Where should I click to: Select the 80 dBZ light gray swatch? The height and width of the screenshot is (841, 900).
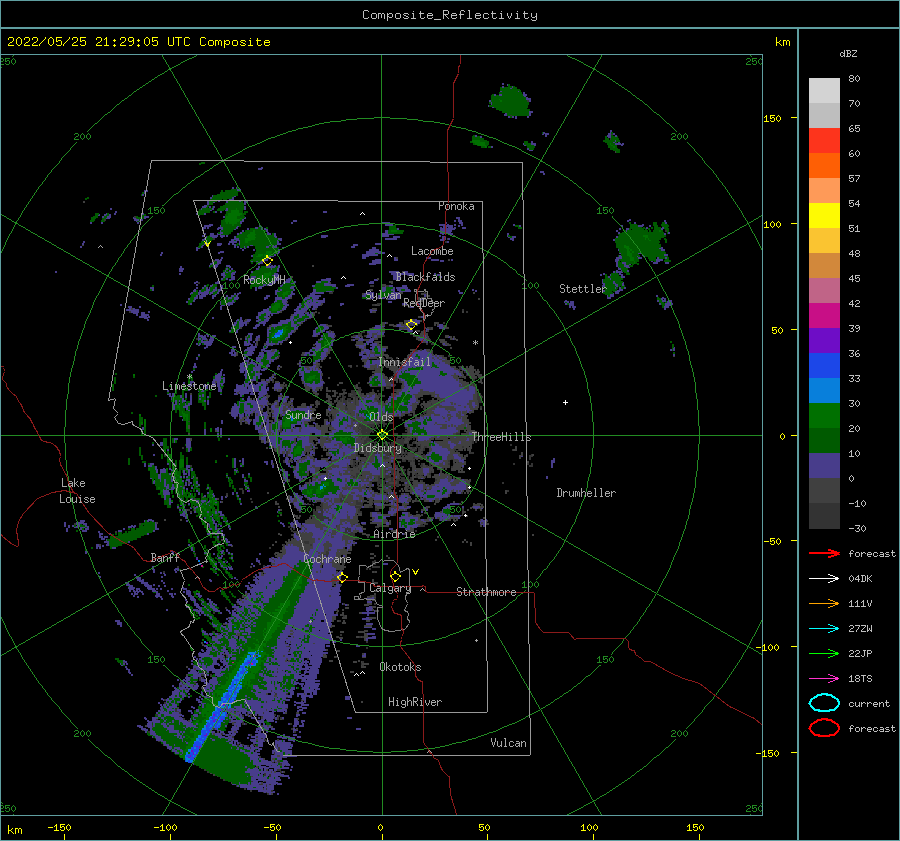(824, 90)
